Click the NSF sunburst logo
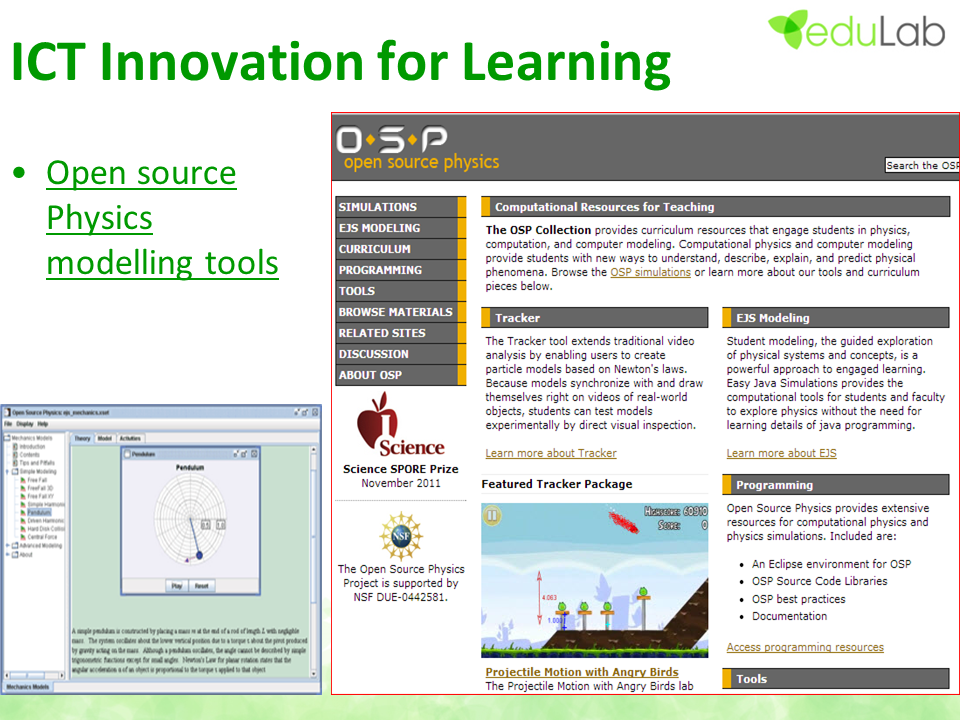 tap(400, 536)
